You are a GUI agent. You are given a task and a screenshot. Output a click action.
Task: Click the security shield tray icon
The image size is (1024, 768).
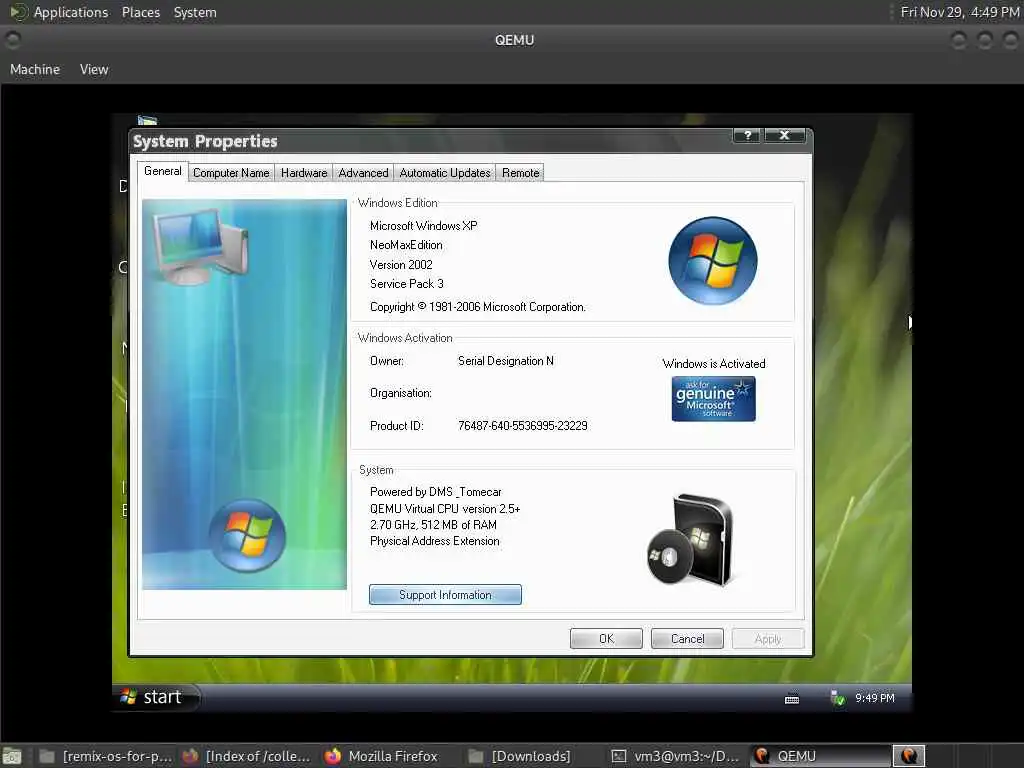coord(837,698)
